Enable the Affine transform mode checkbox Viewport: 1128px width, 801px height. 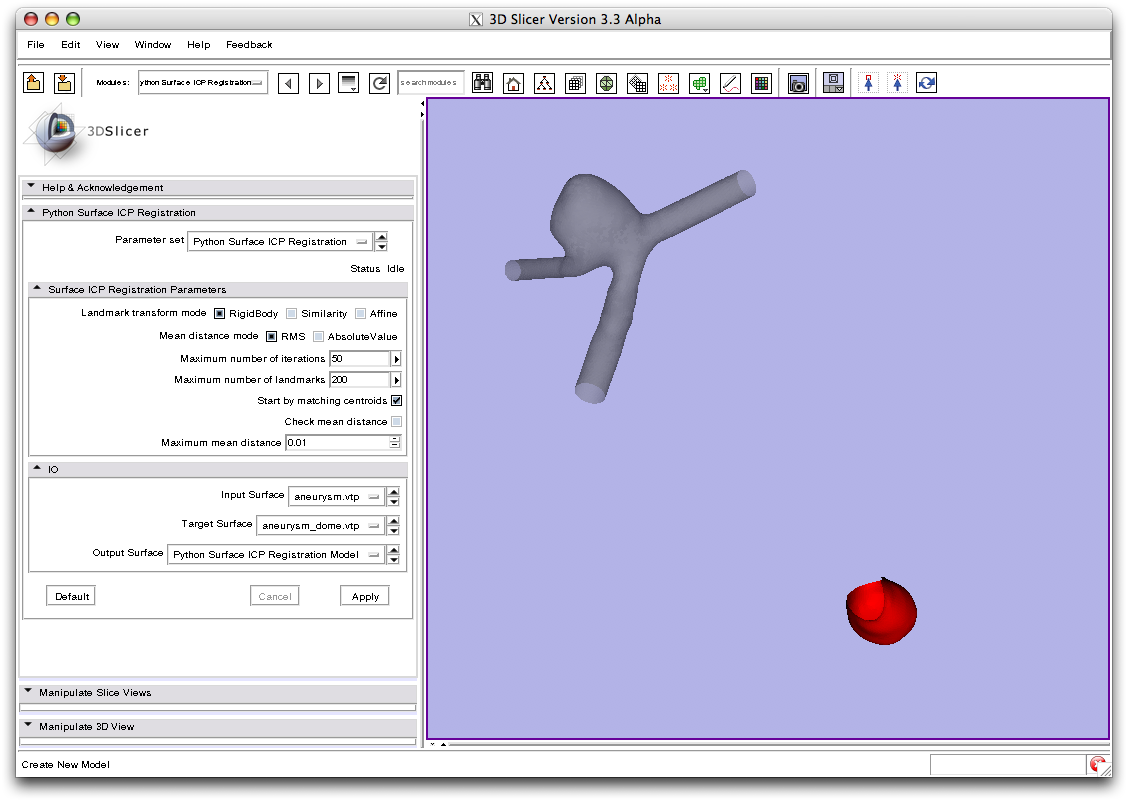(361, 314)
